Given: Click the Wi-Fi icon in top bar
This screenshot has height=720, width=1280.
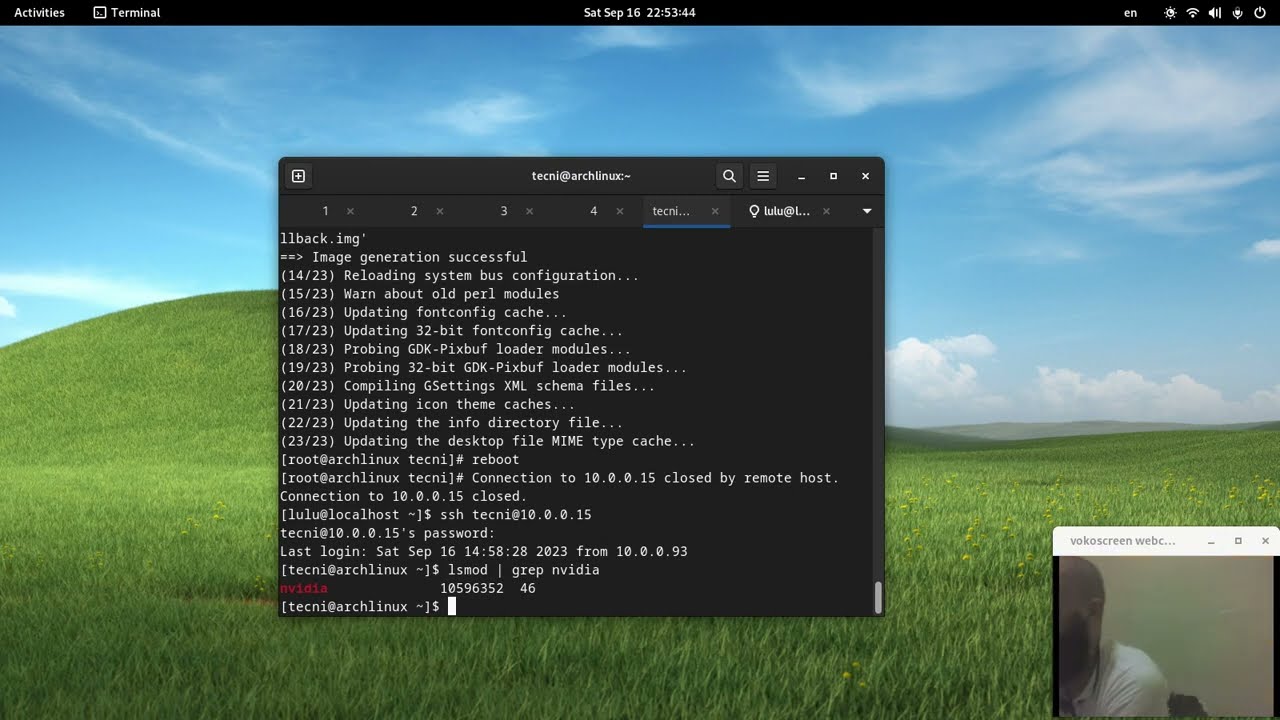Looking at the screenshot, I should (1192, 13).
